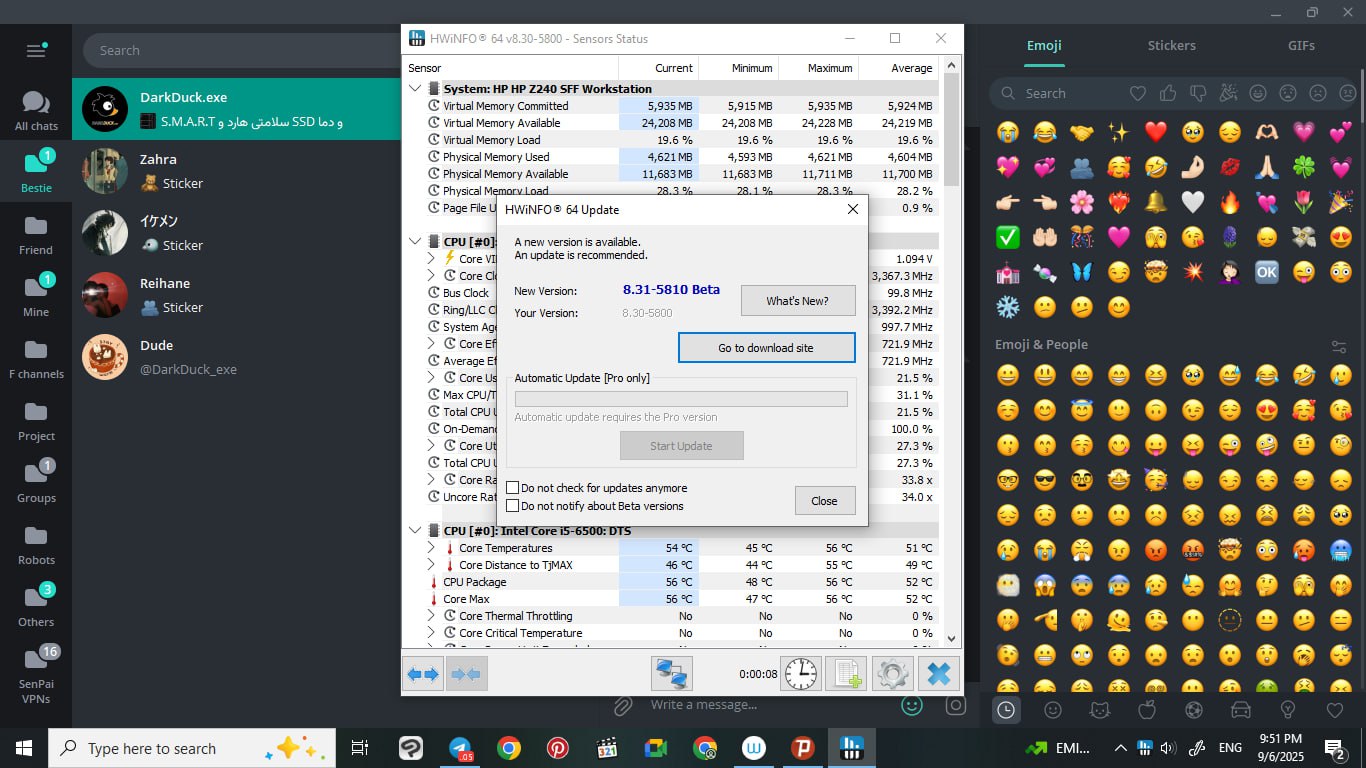
Task: Click the HWiNFO expand columns arrows icon
Action: pos(423,674)
